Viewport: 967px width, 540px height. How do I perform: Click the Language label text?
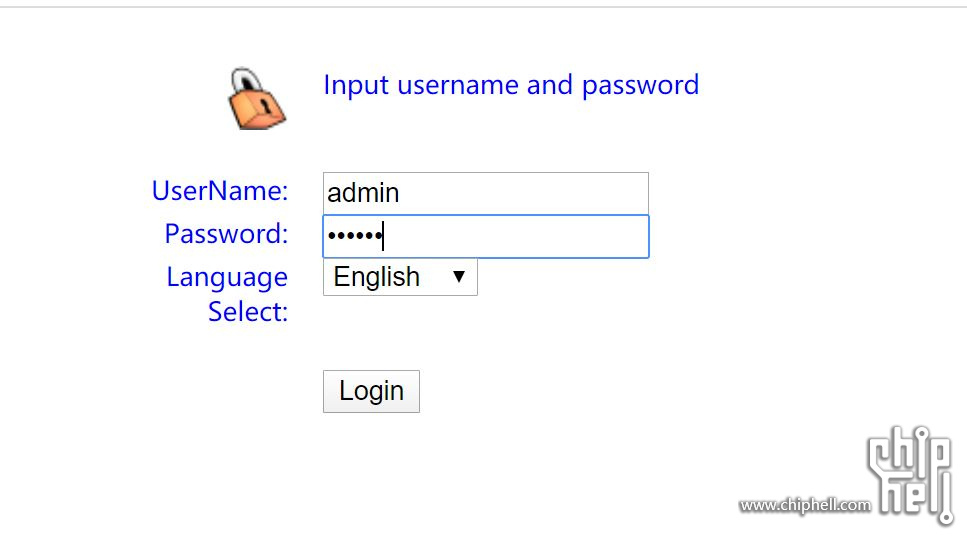(x=227, y=277)
